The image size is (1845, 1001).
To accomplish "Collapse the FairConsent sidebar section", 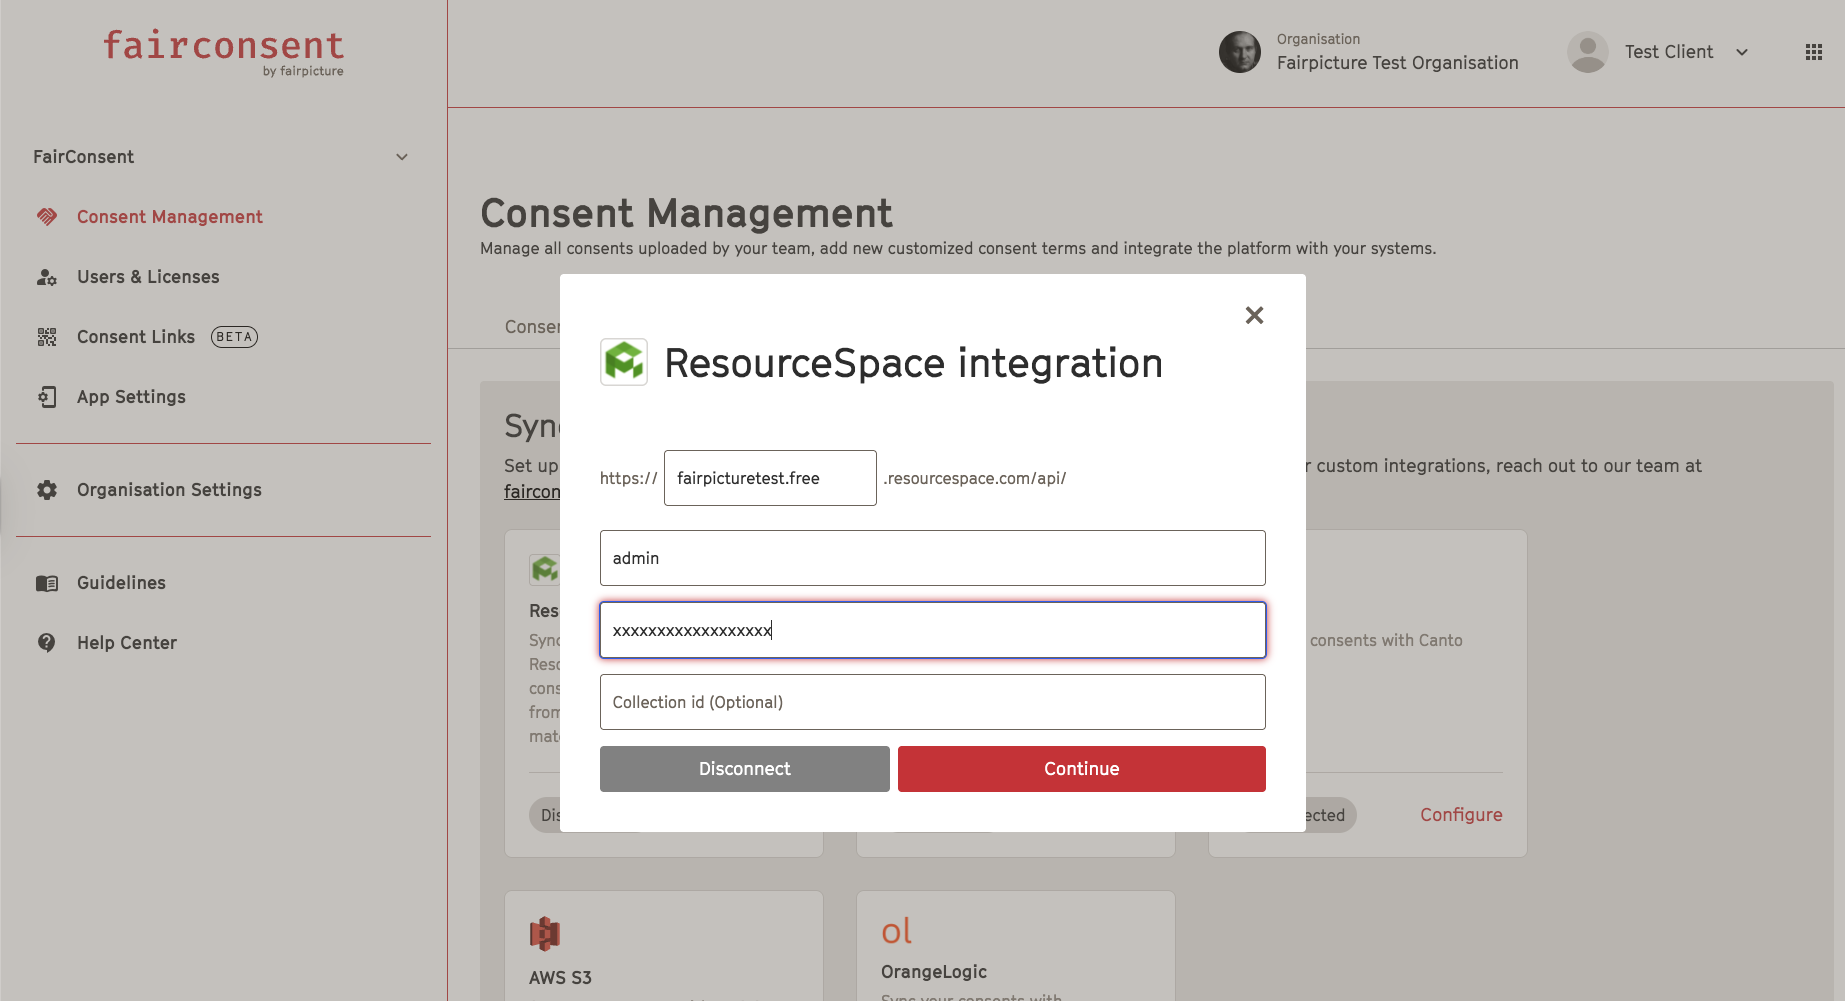I will click(402, 157).
